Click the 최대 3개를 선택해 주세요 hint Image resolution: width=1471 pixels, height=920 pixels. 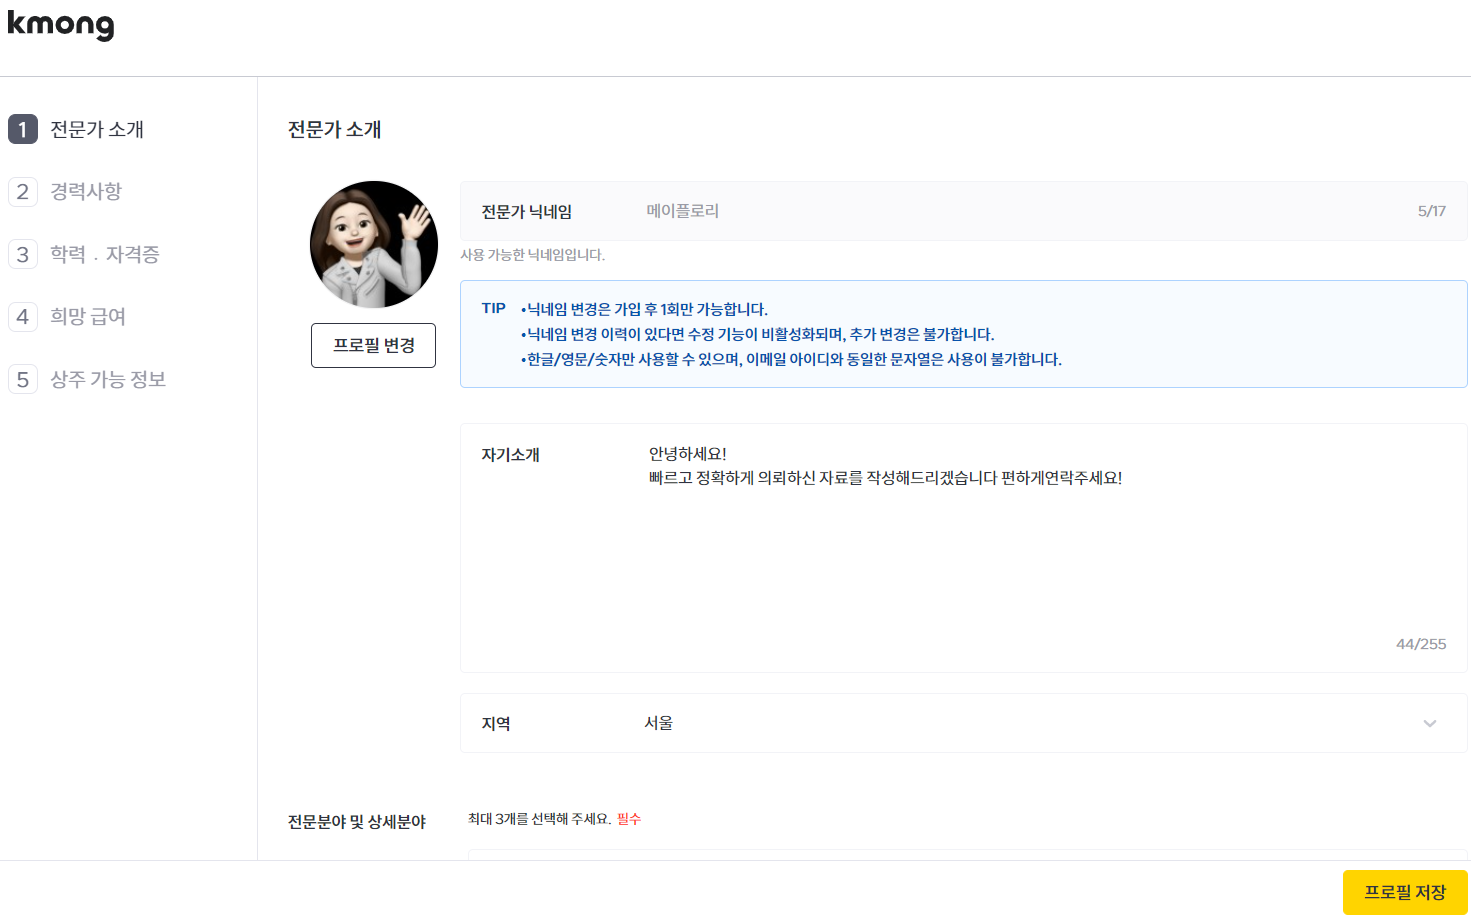click(x=540, y=819)
